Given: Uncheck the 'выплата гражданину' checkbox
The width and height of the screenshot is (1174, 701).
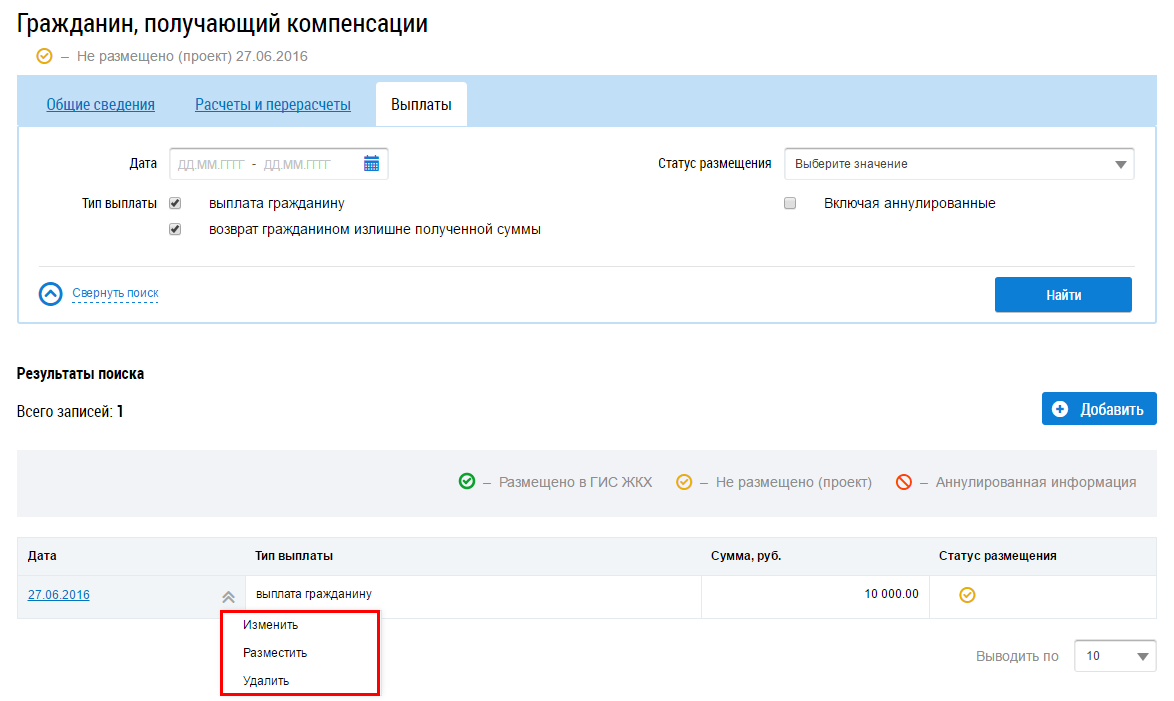Looking at the screenshot, I should click(x=175, y=203).
